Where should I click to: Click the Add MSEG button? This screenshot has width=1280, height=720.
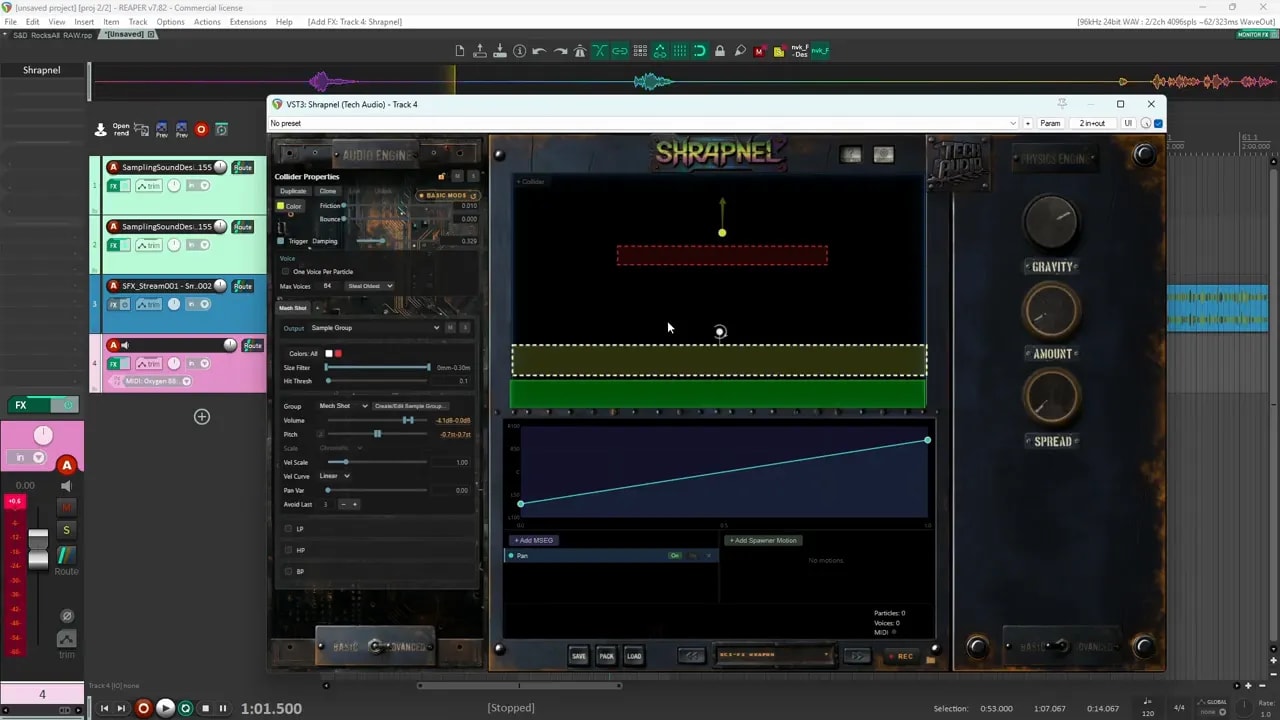coord(534,541)
